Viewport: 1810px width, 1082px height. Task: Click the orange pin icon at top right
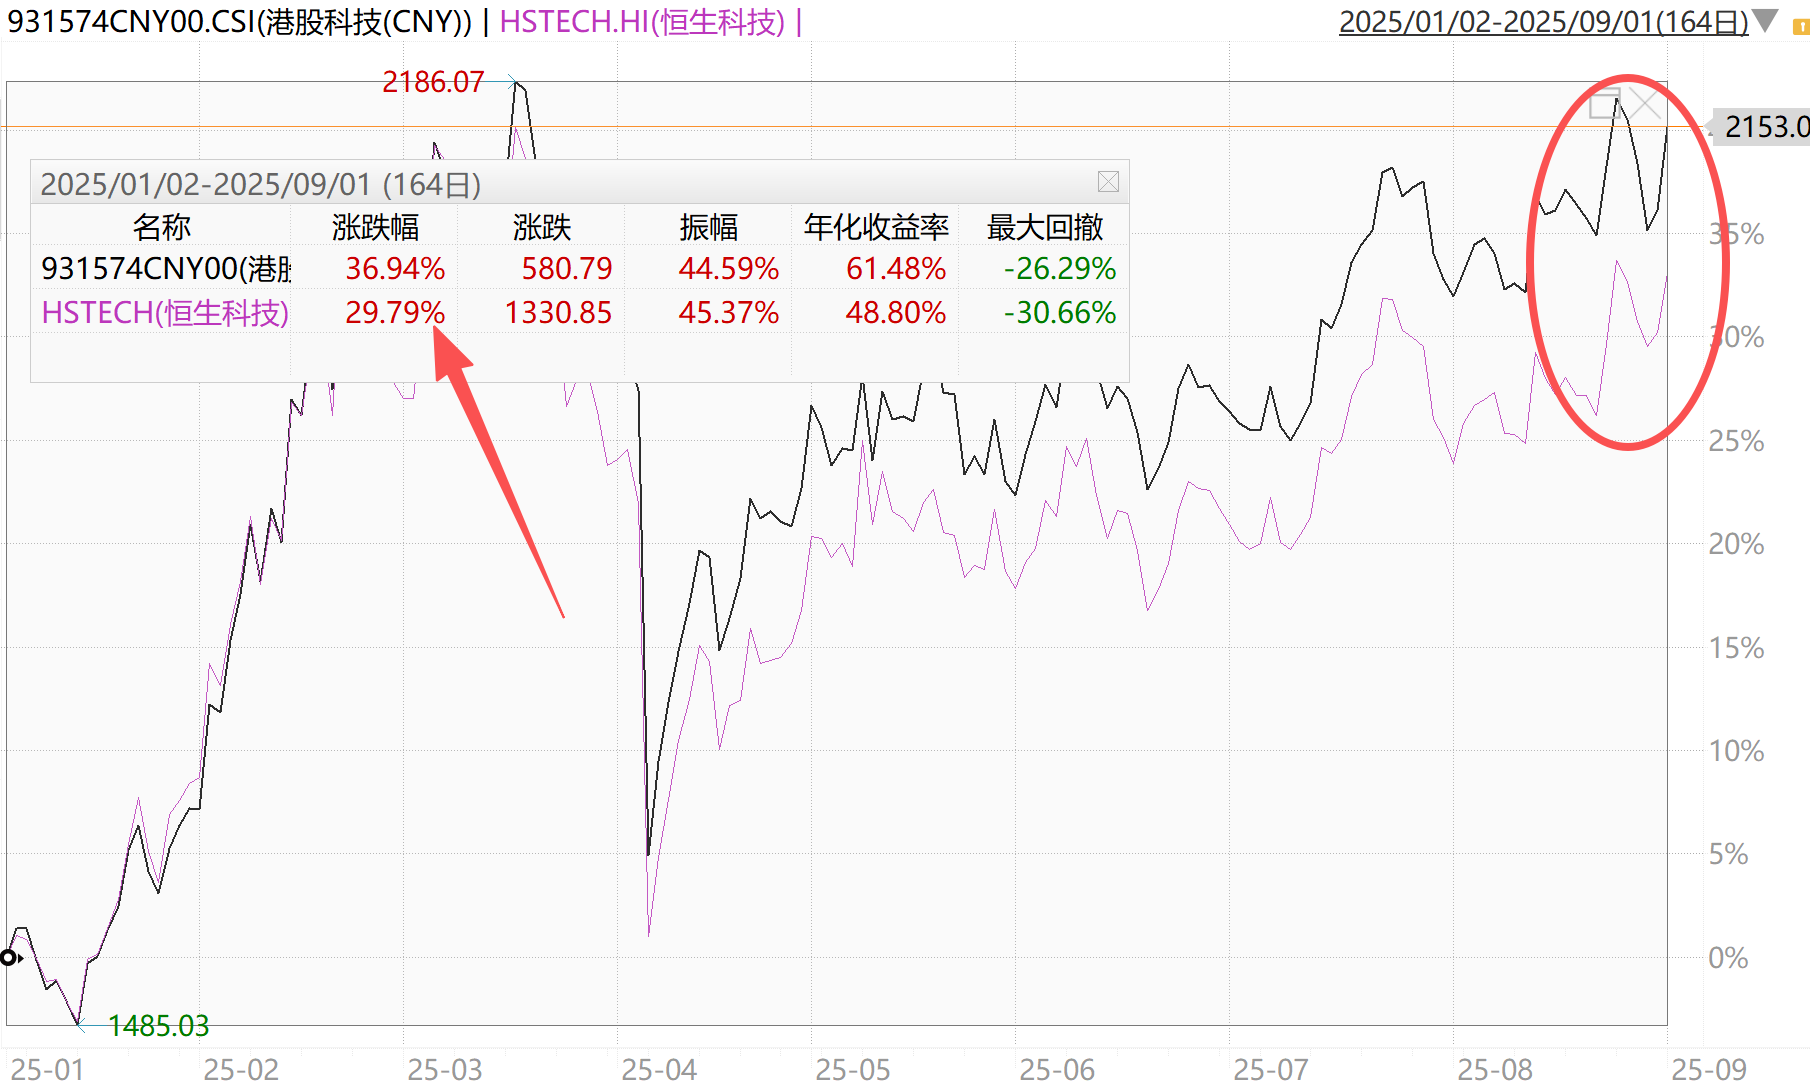click(x=1801, y=27)
